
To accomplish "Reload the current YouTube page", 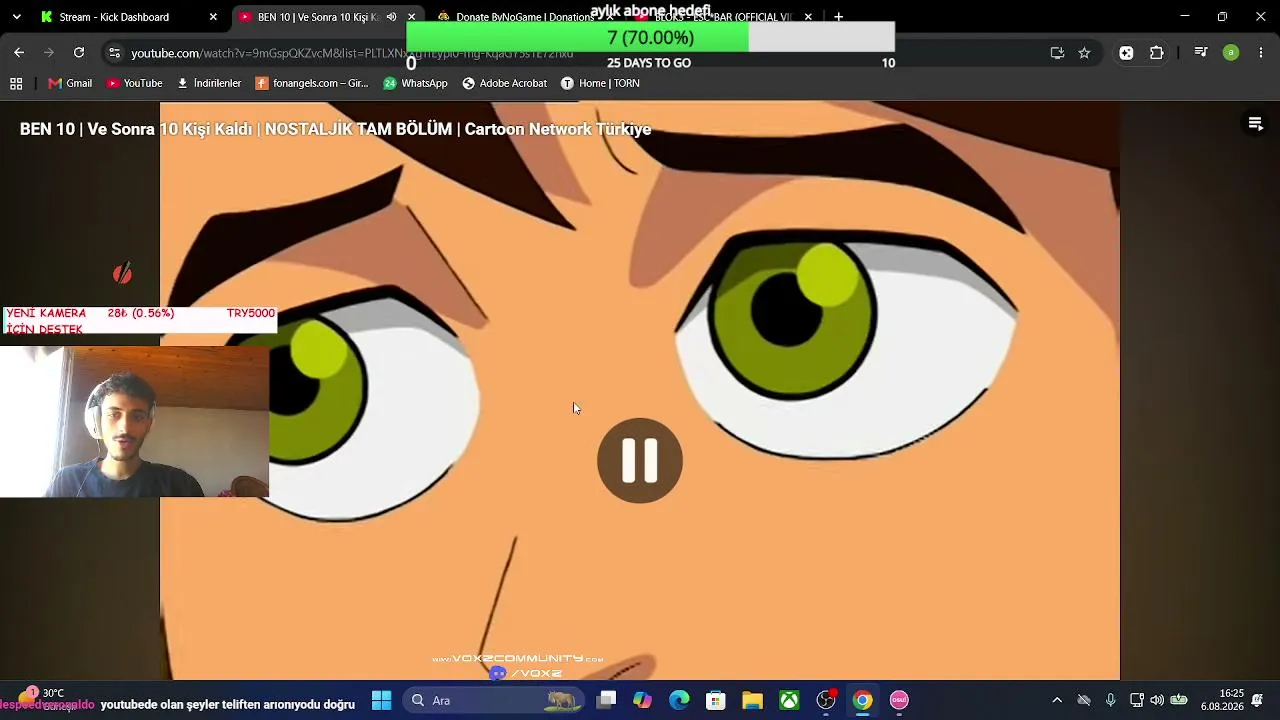I will [79, 53].
